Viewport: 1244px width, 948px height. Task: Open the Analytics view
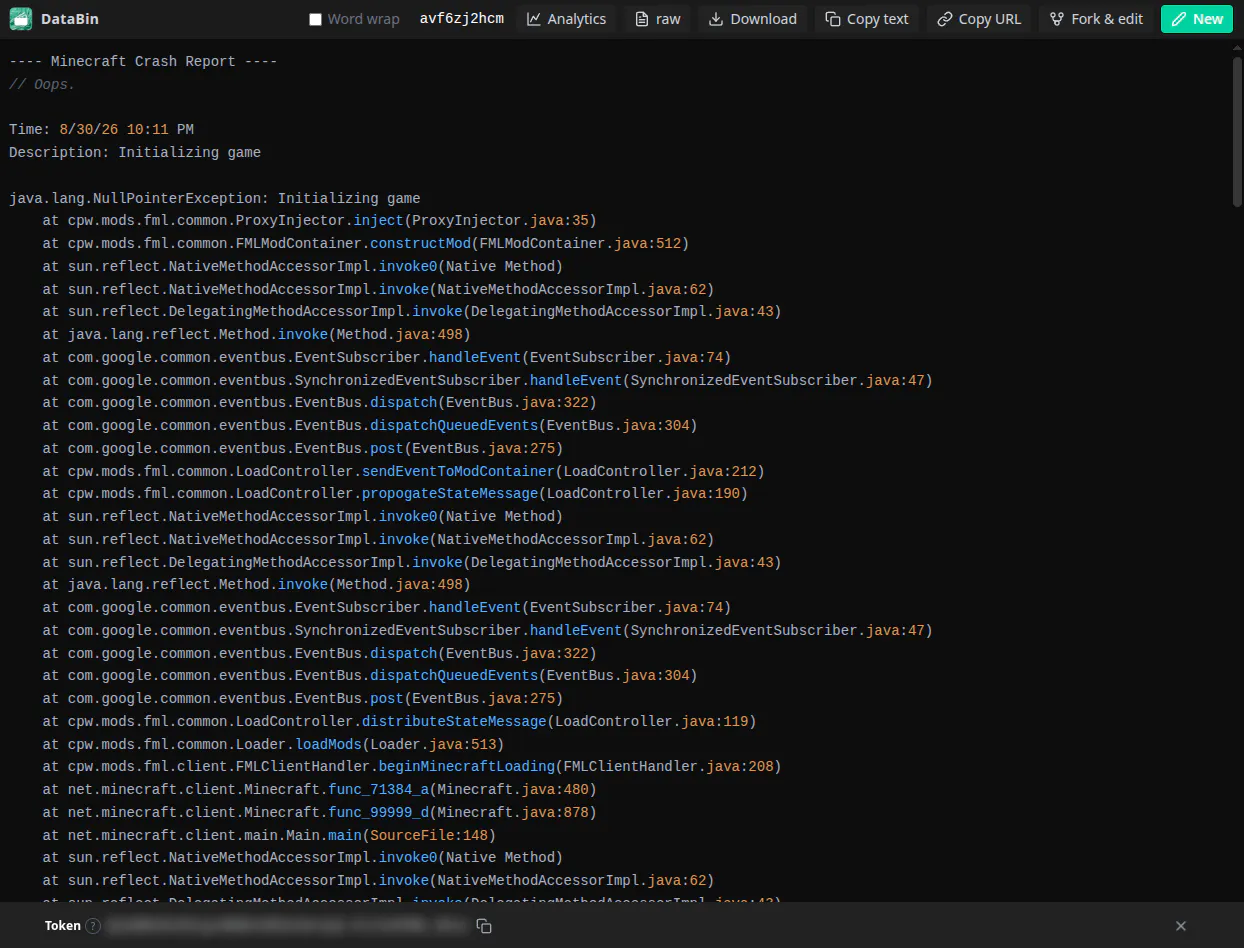(x=566, y=19)
